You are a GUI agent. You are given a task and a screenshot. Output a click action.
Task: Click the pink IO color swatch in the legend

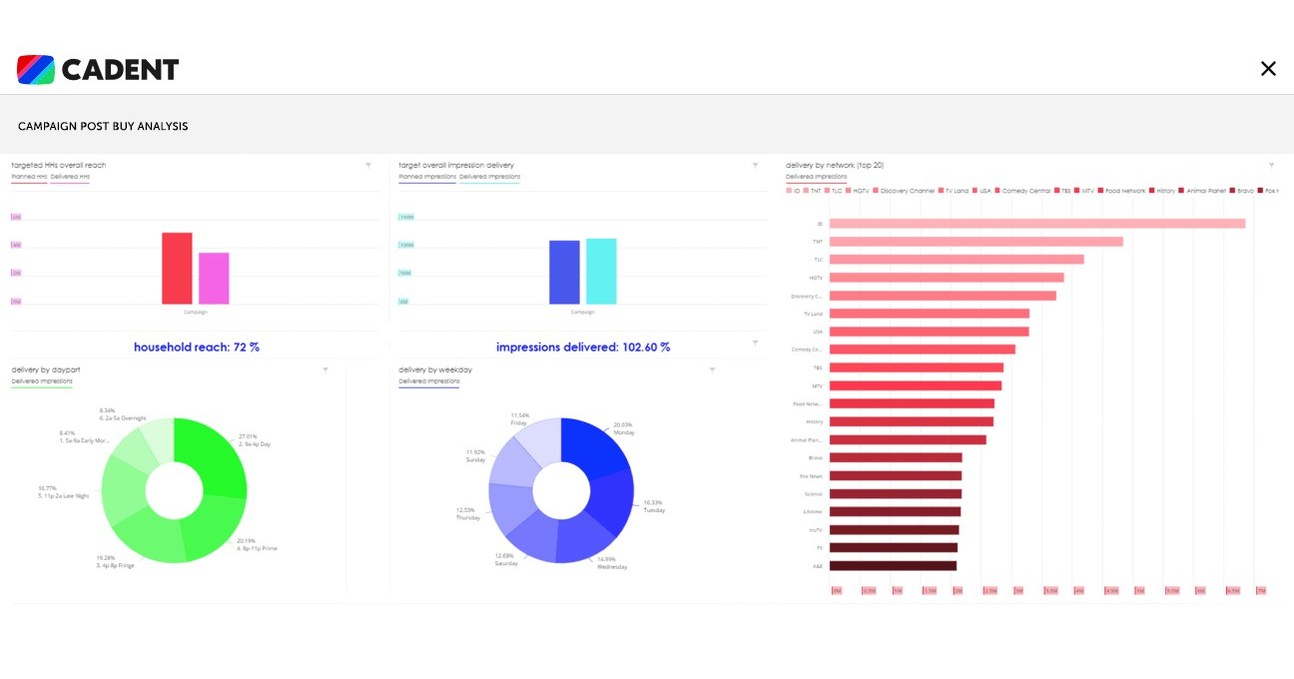click(789, 188)
